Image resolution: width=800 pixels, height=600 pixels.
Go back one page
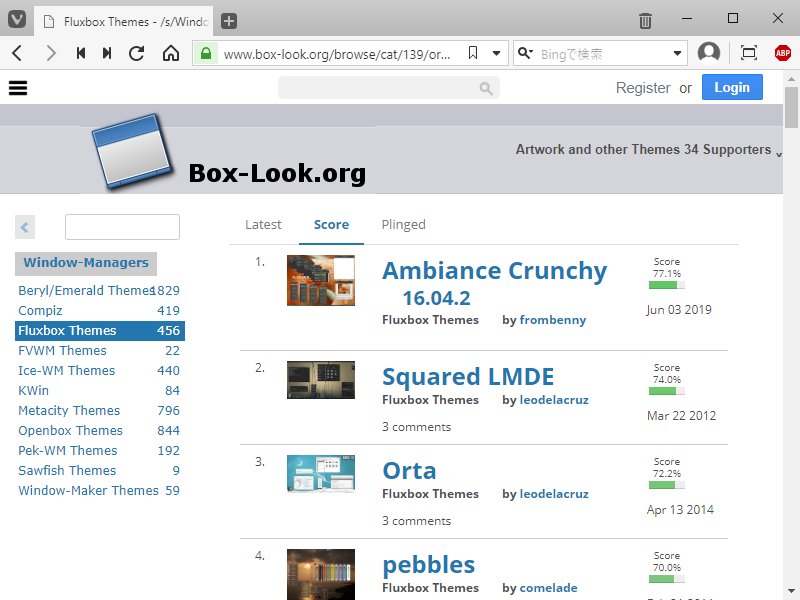click(x=17, y=53)
